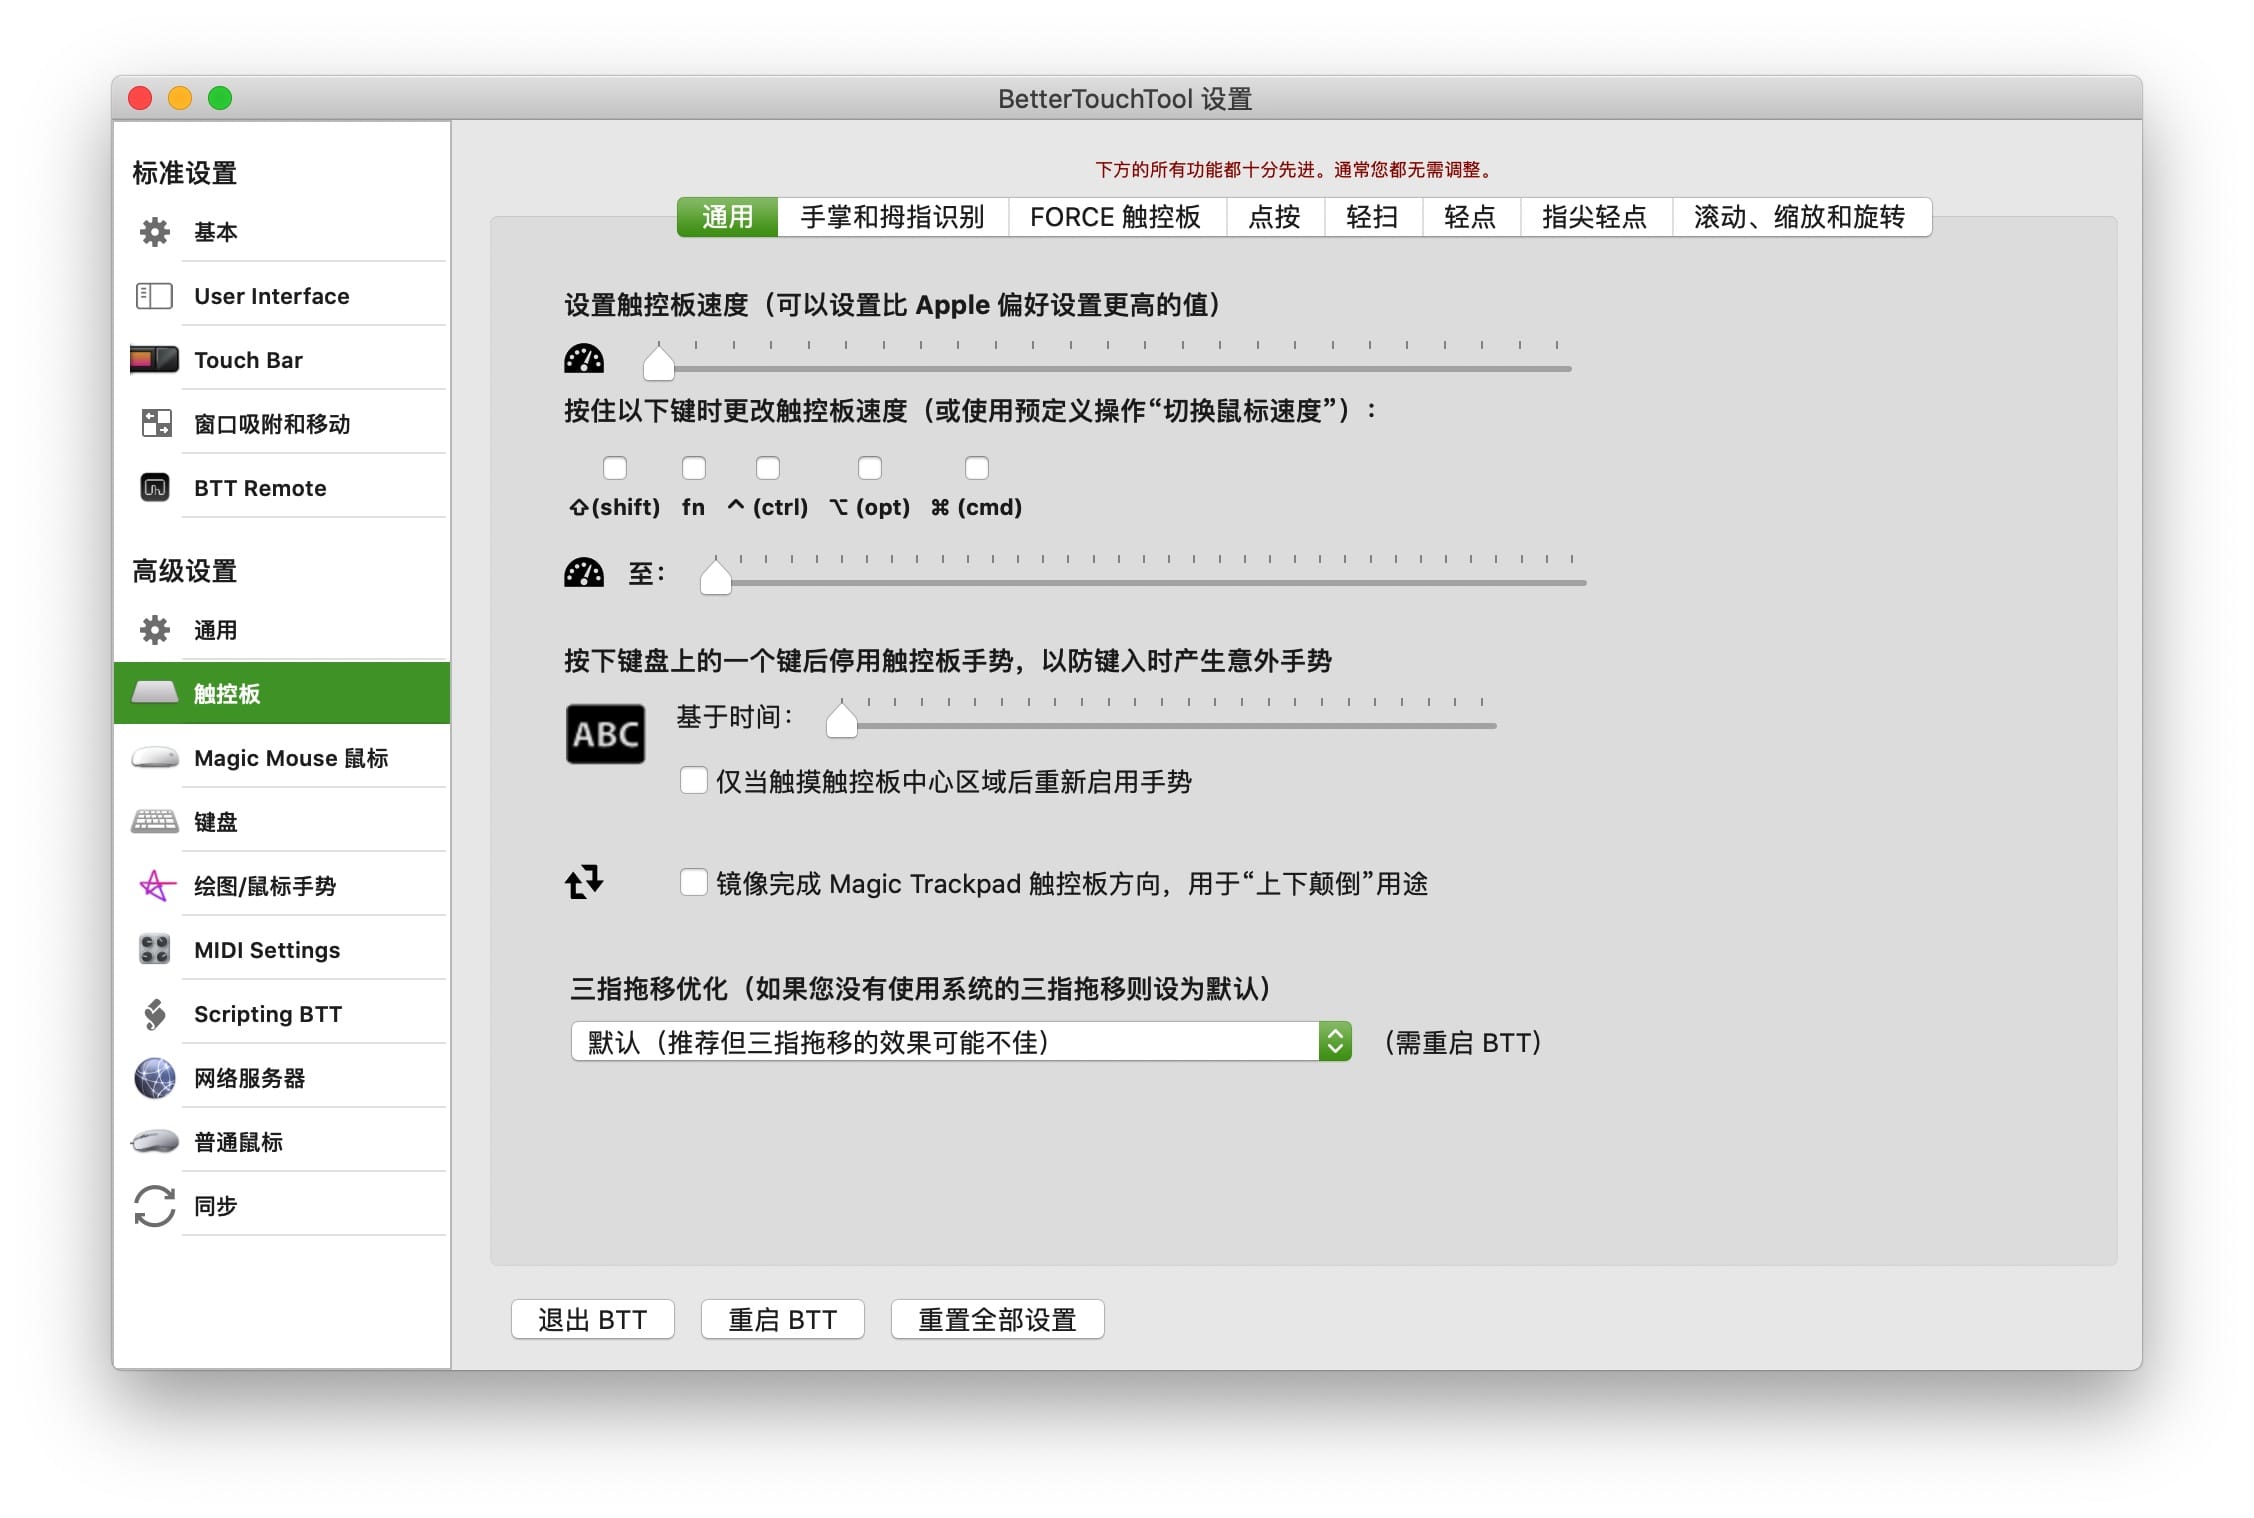Click the 窗口吸附和移动 sidebar icon
The image size is (2254, 1518).
(x=155, y=424)
